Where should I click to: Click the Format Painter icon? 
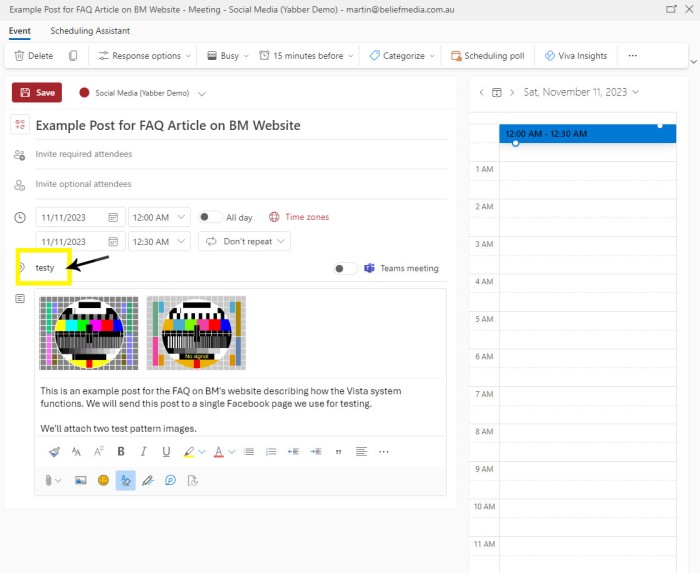(x=54, y=452)
